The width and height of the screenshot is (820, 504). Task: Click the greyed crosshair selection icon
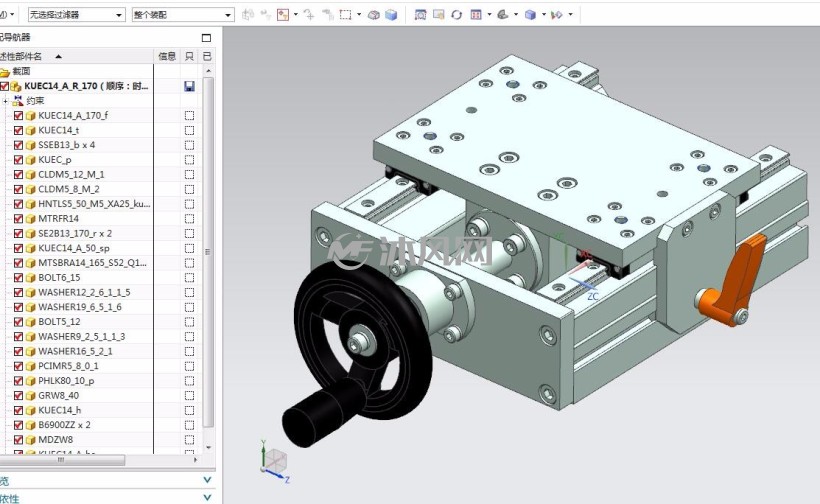click(309, 15)
